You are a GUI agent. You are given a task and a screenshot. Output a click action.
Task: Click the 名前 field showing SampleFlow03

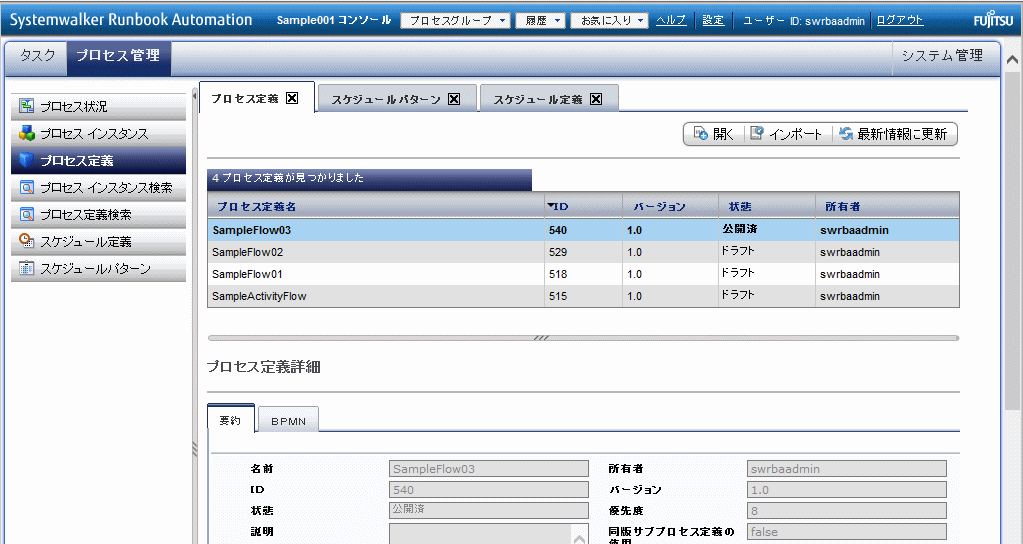(x=489, y=469)
